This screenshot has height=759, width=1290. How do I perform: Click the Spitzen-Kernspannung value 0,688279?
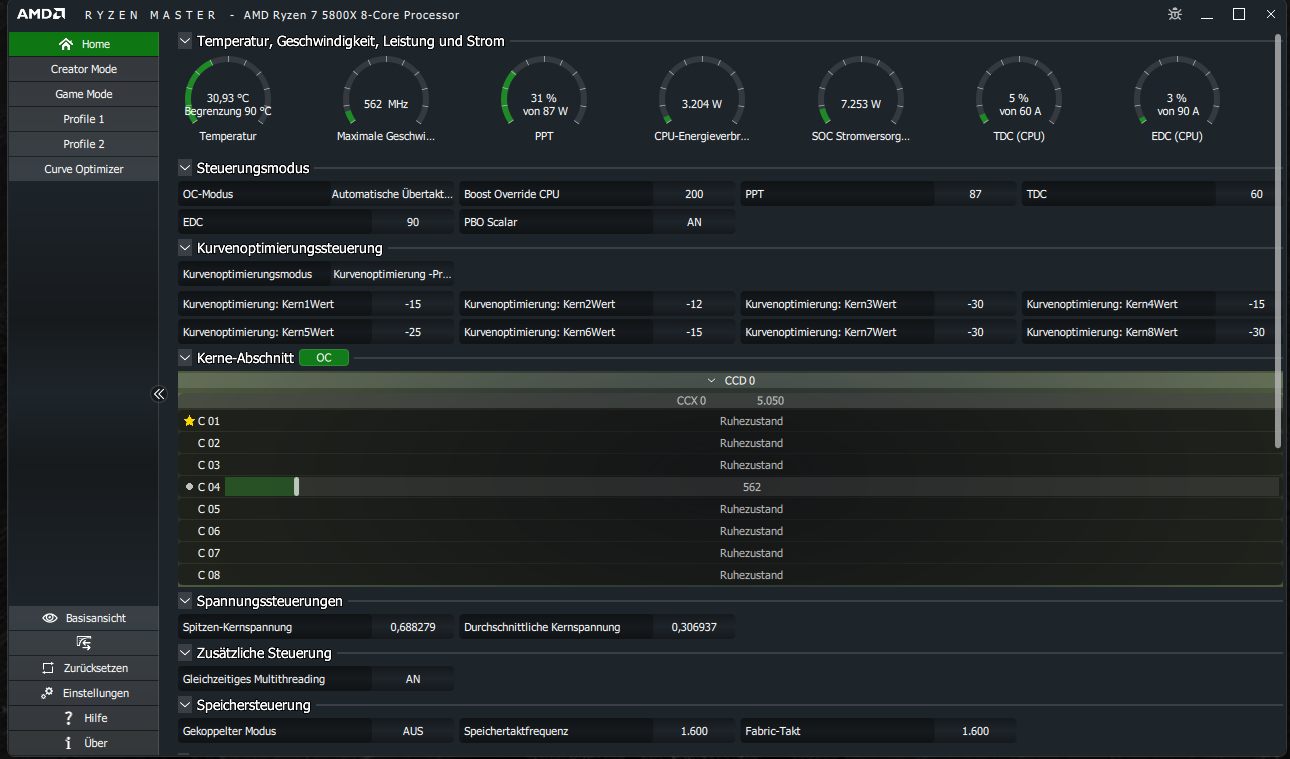point(413,627)
